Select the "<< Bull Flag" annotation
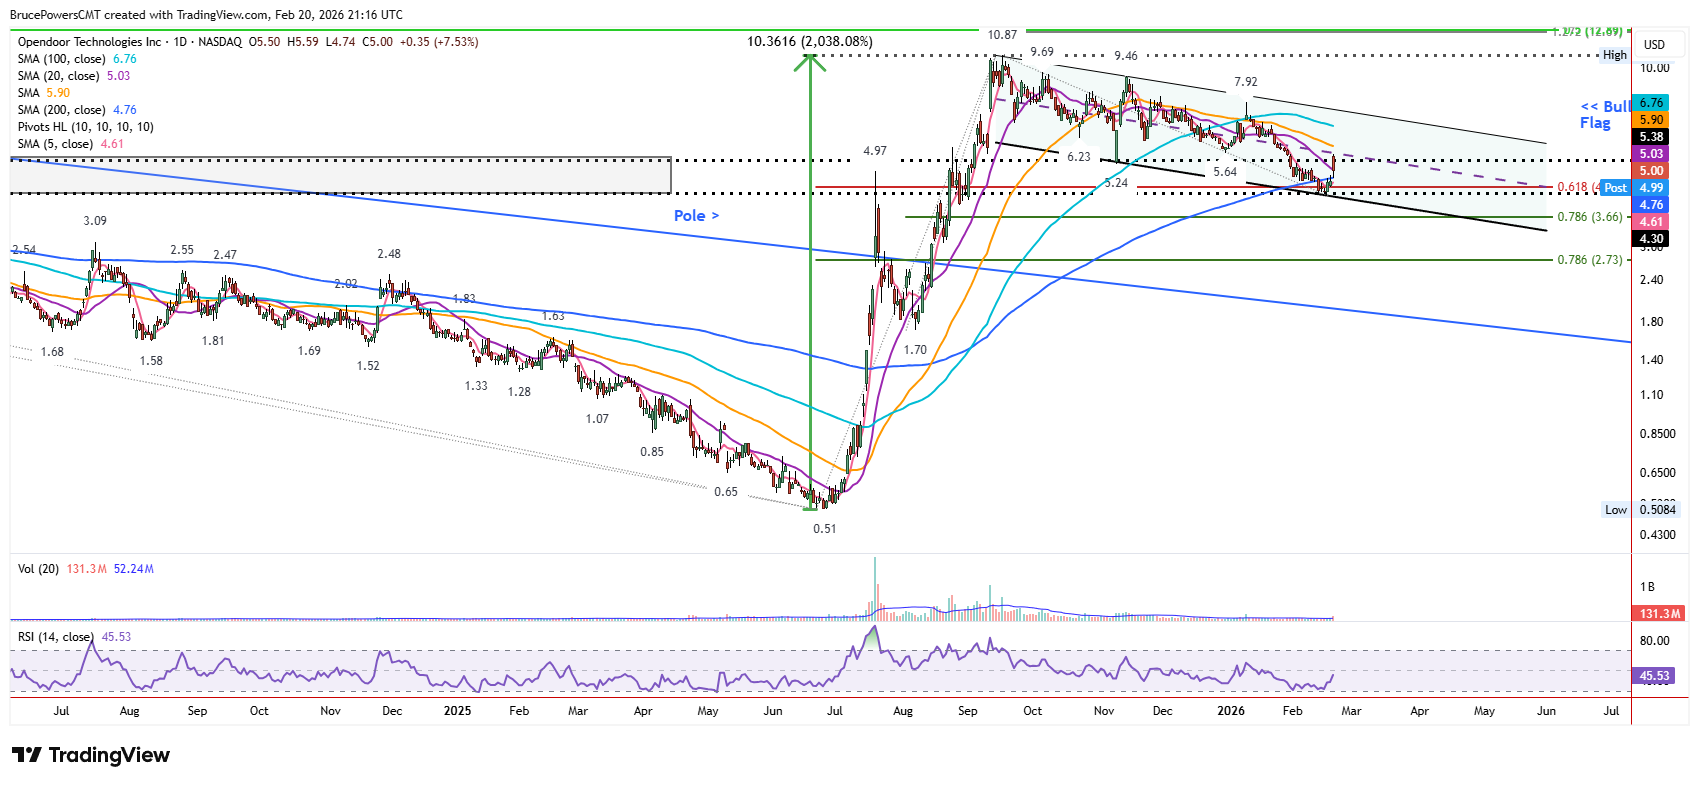Image resolution: width=1699 pixels, height=785 pixels. click(1604, 115)
